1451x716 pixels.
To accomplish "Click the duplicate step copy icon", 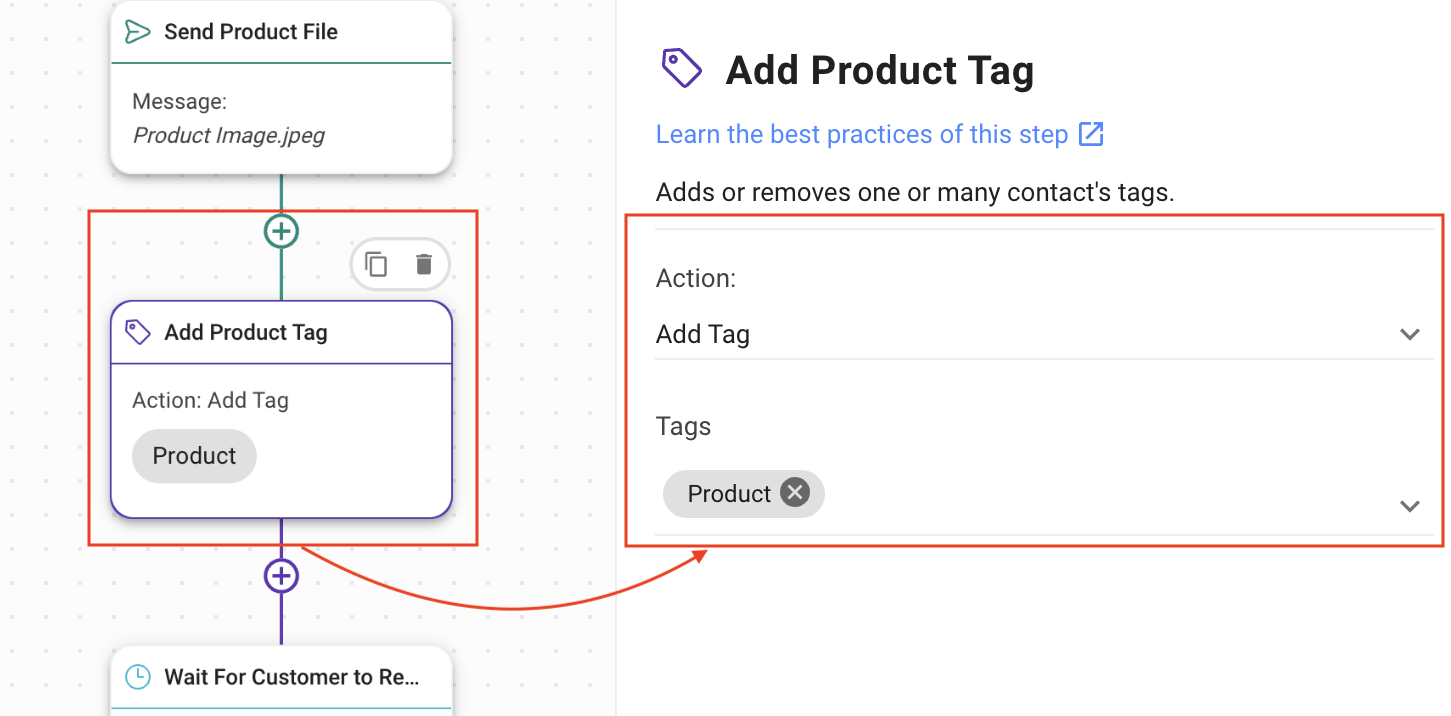I will point(376,265).
